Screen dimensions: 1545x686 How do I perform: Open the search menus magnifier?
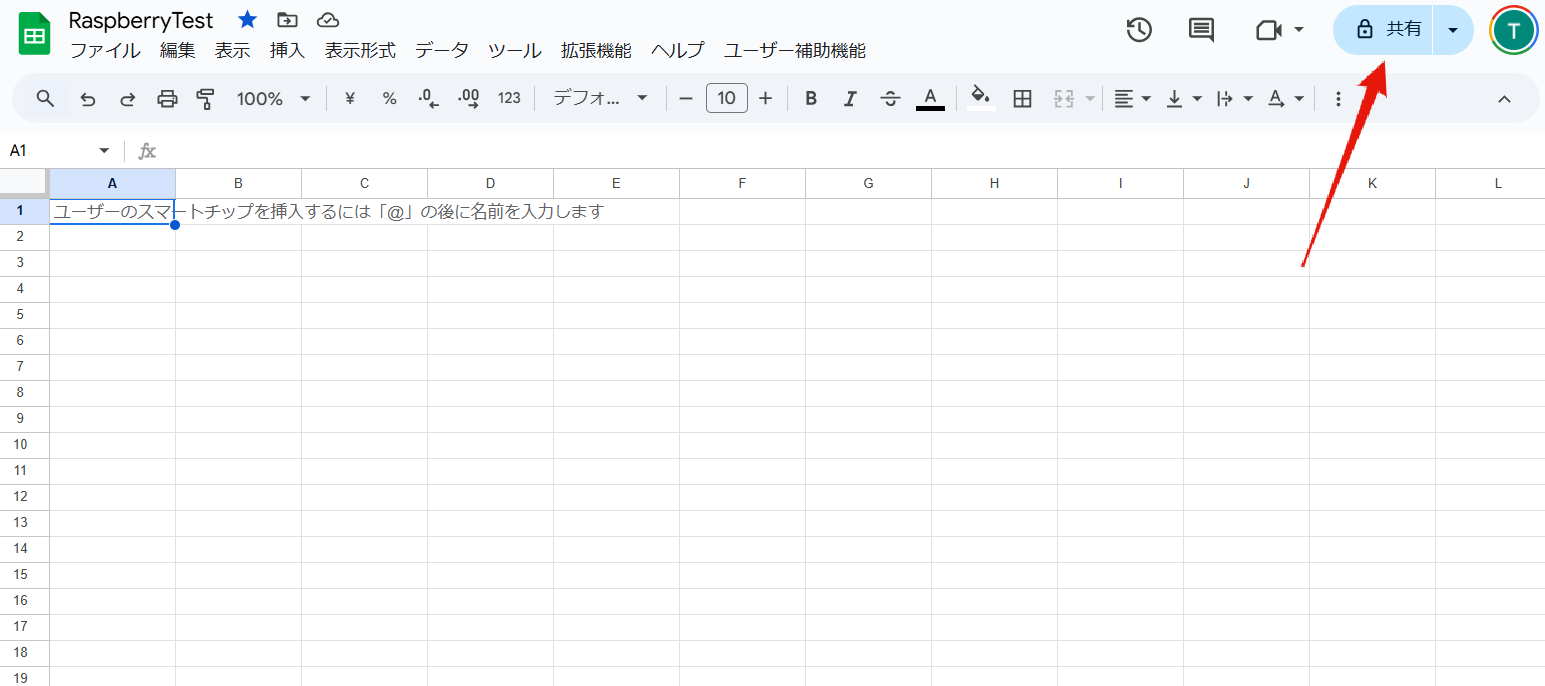(45, 98)
